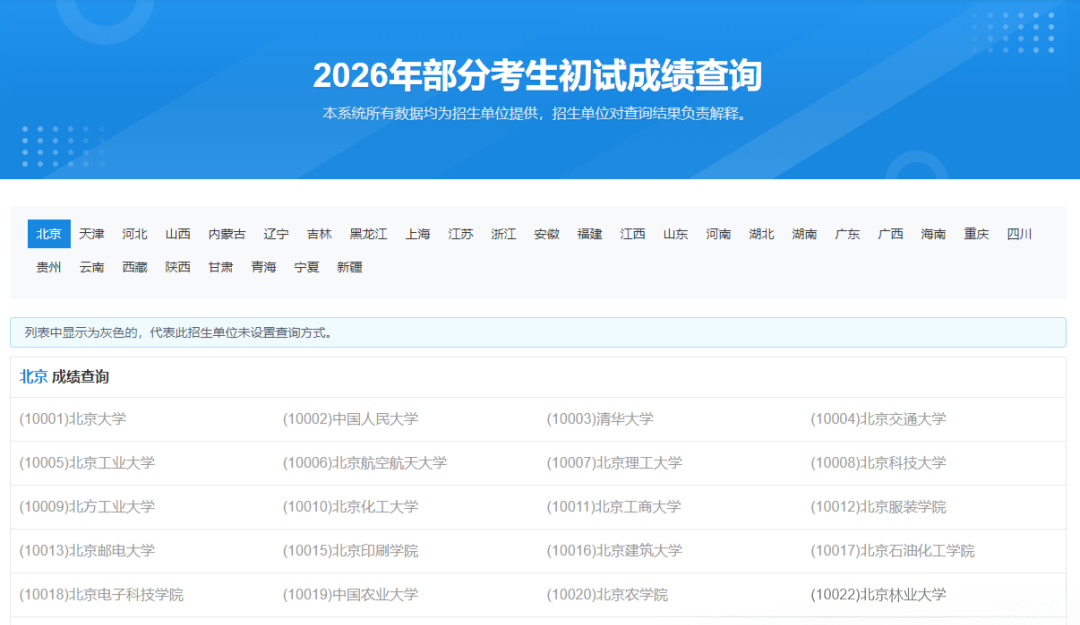Select the 广东 province tab
This screenshot has width=1080, height=625.
pyautogui.click(x=847, y=233)
